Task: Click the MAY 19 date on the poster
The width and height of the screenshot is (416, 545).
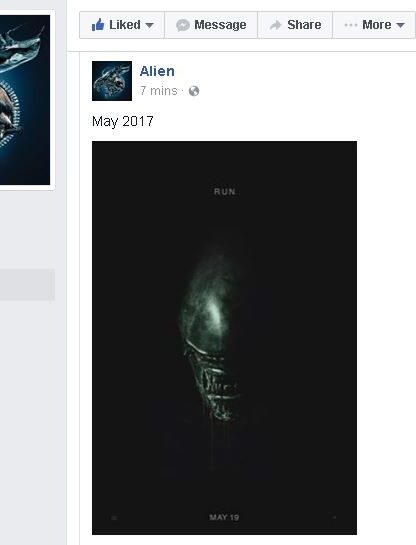Action: [x=224, y=517]
